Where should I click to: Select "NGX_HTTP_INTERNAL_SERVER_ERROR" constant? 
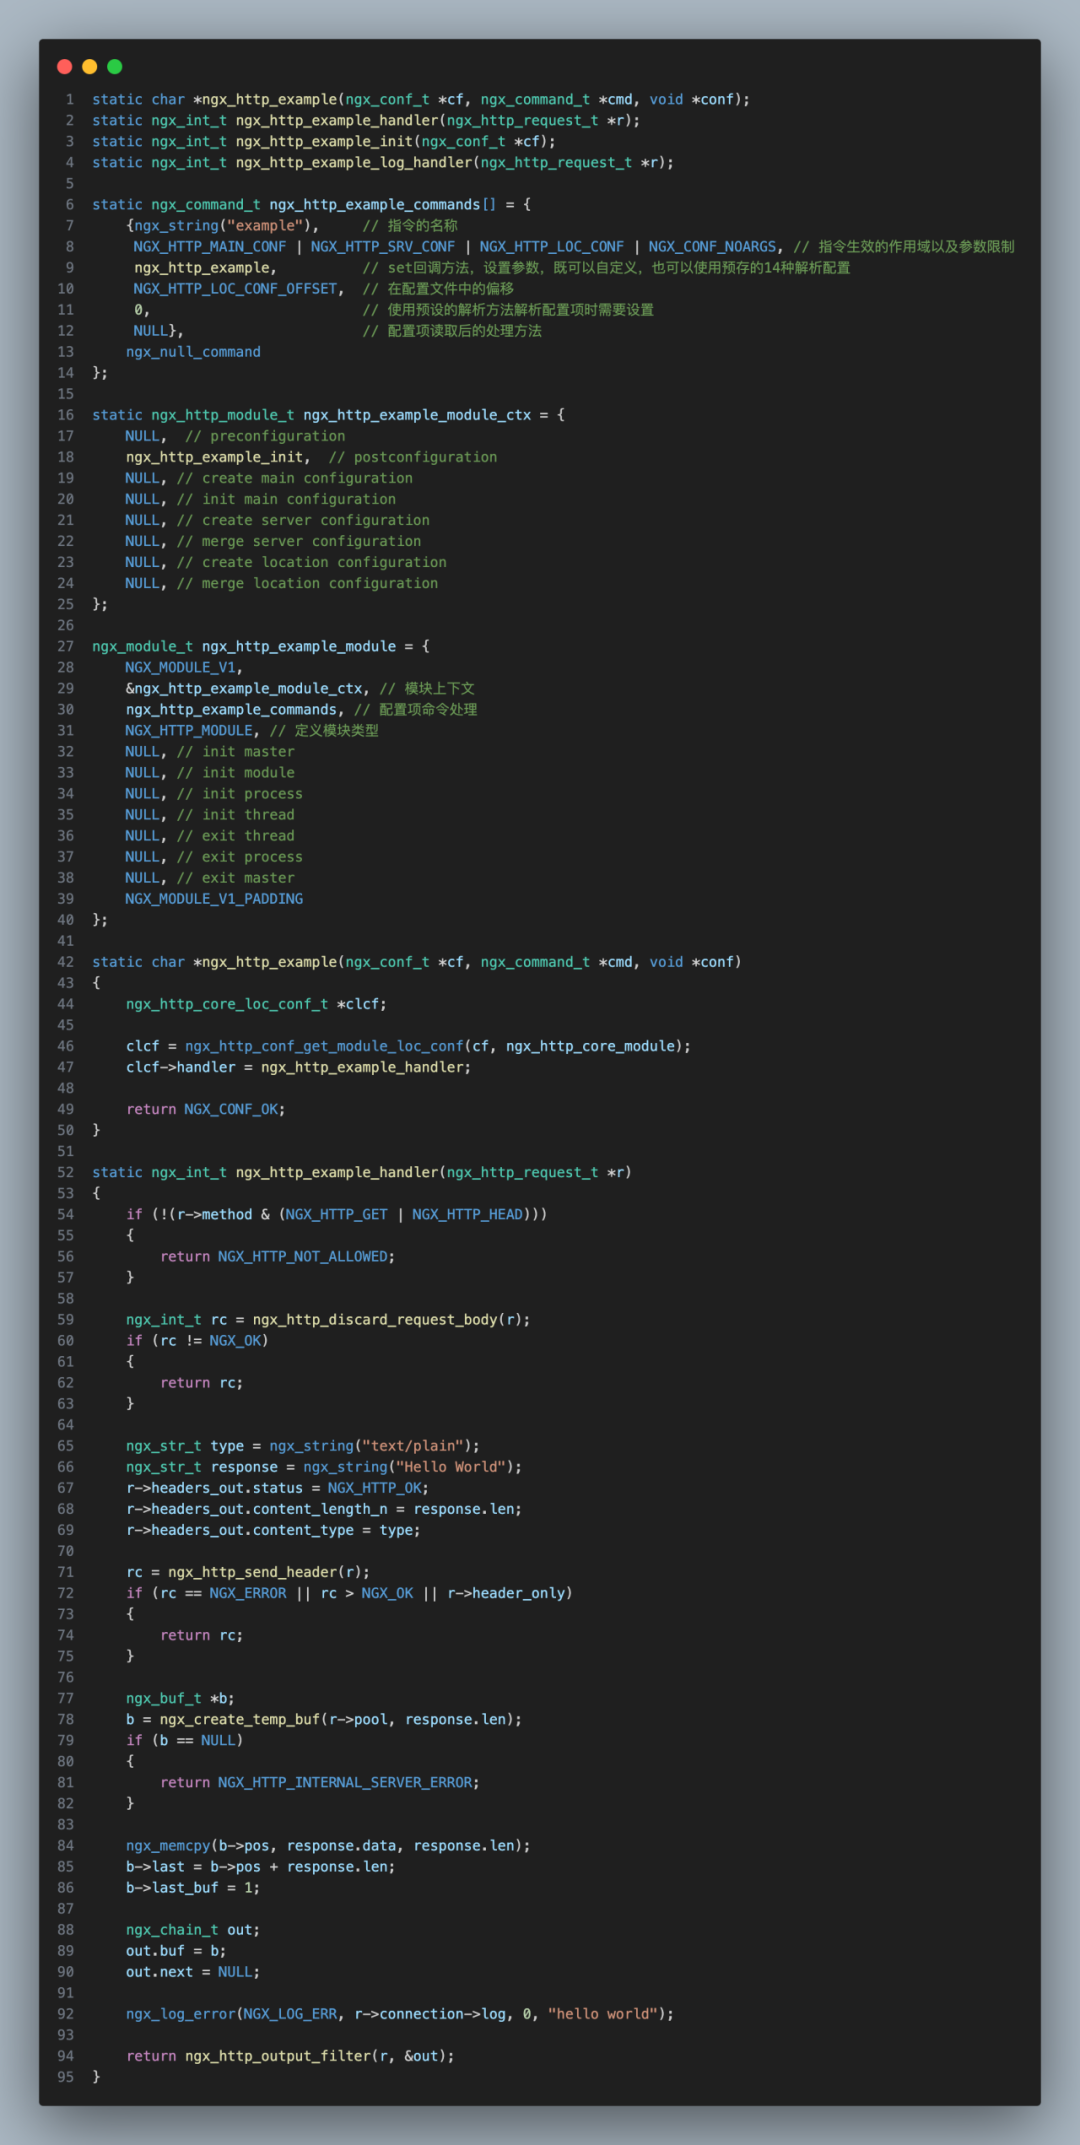(x=346, y=1783)
